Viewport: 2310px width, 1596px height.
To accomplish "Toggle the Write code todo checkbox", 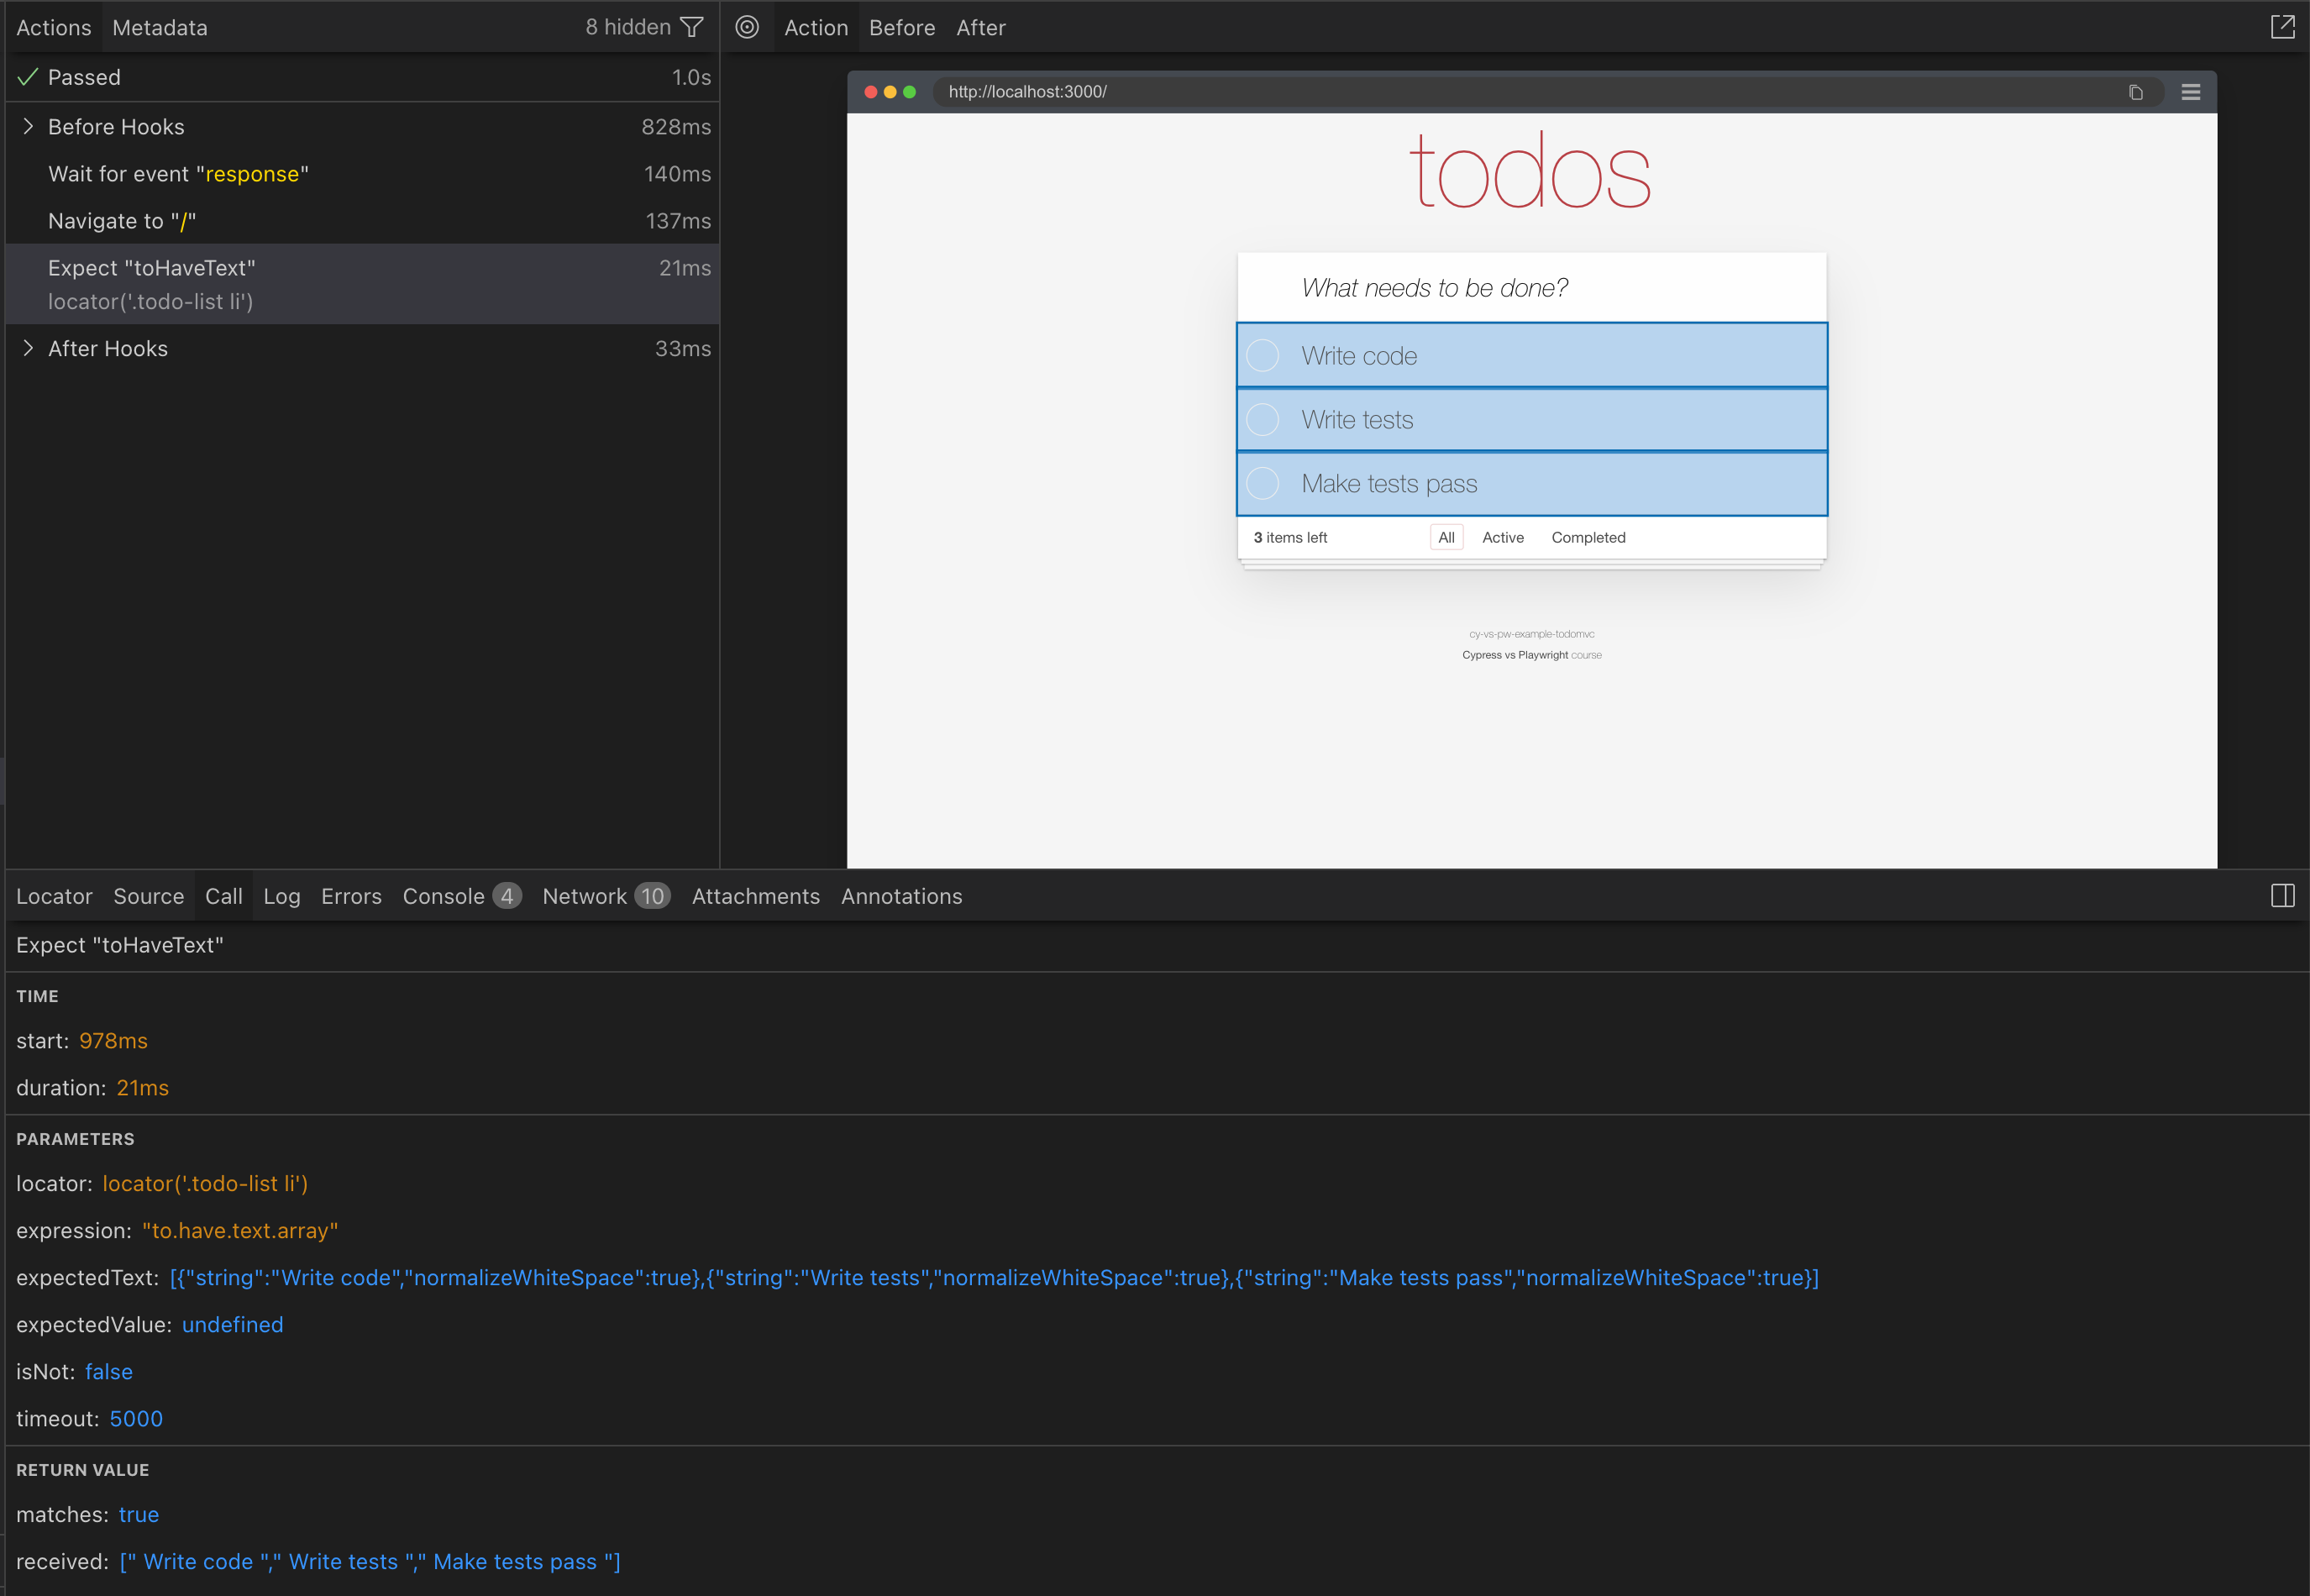I will tap(1263, 355).
